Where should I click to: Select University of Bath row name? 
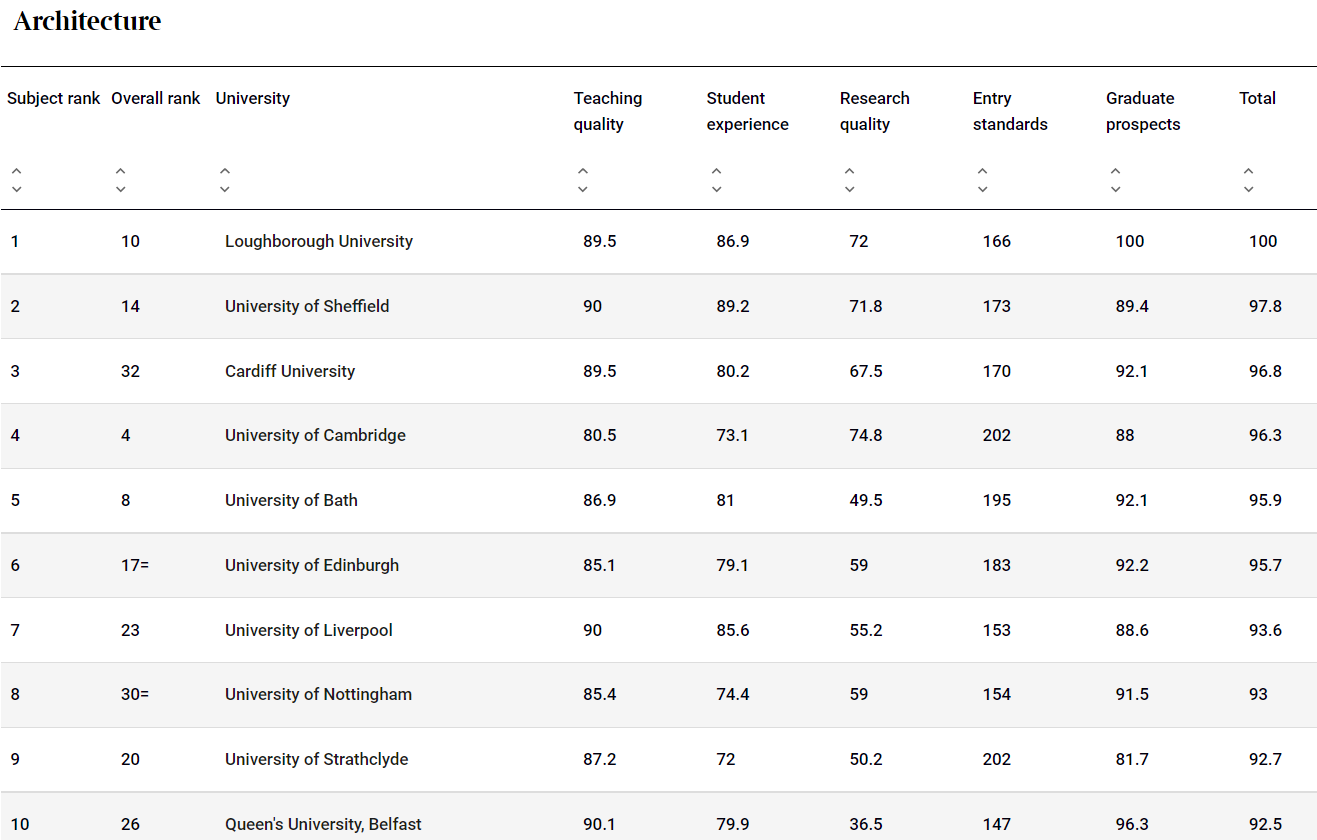click(291, 500)
